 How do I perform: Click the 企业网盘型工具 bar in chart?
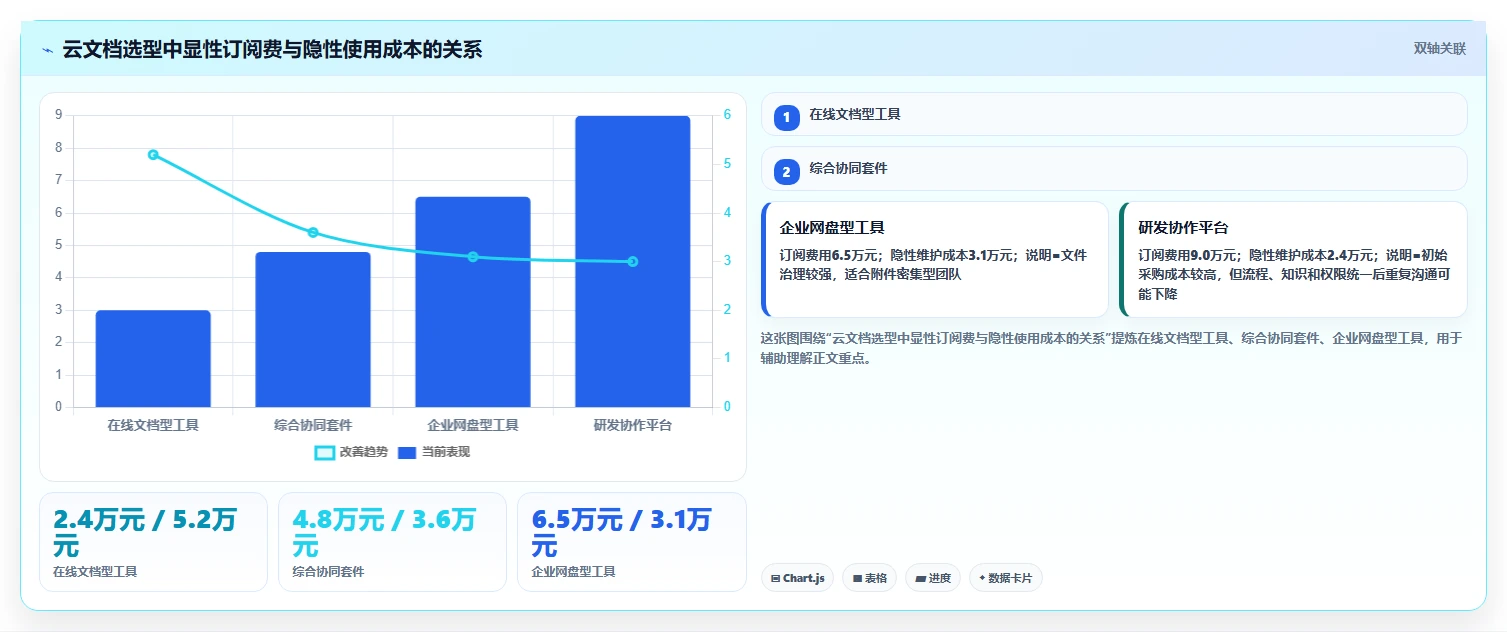pyautogui.click(x=473, y=302)
